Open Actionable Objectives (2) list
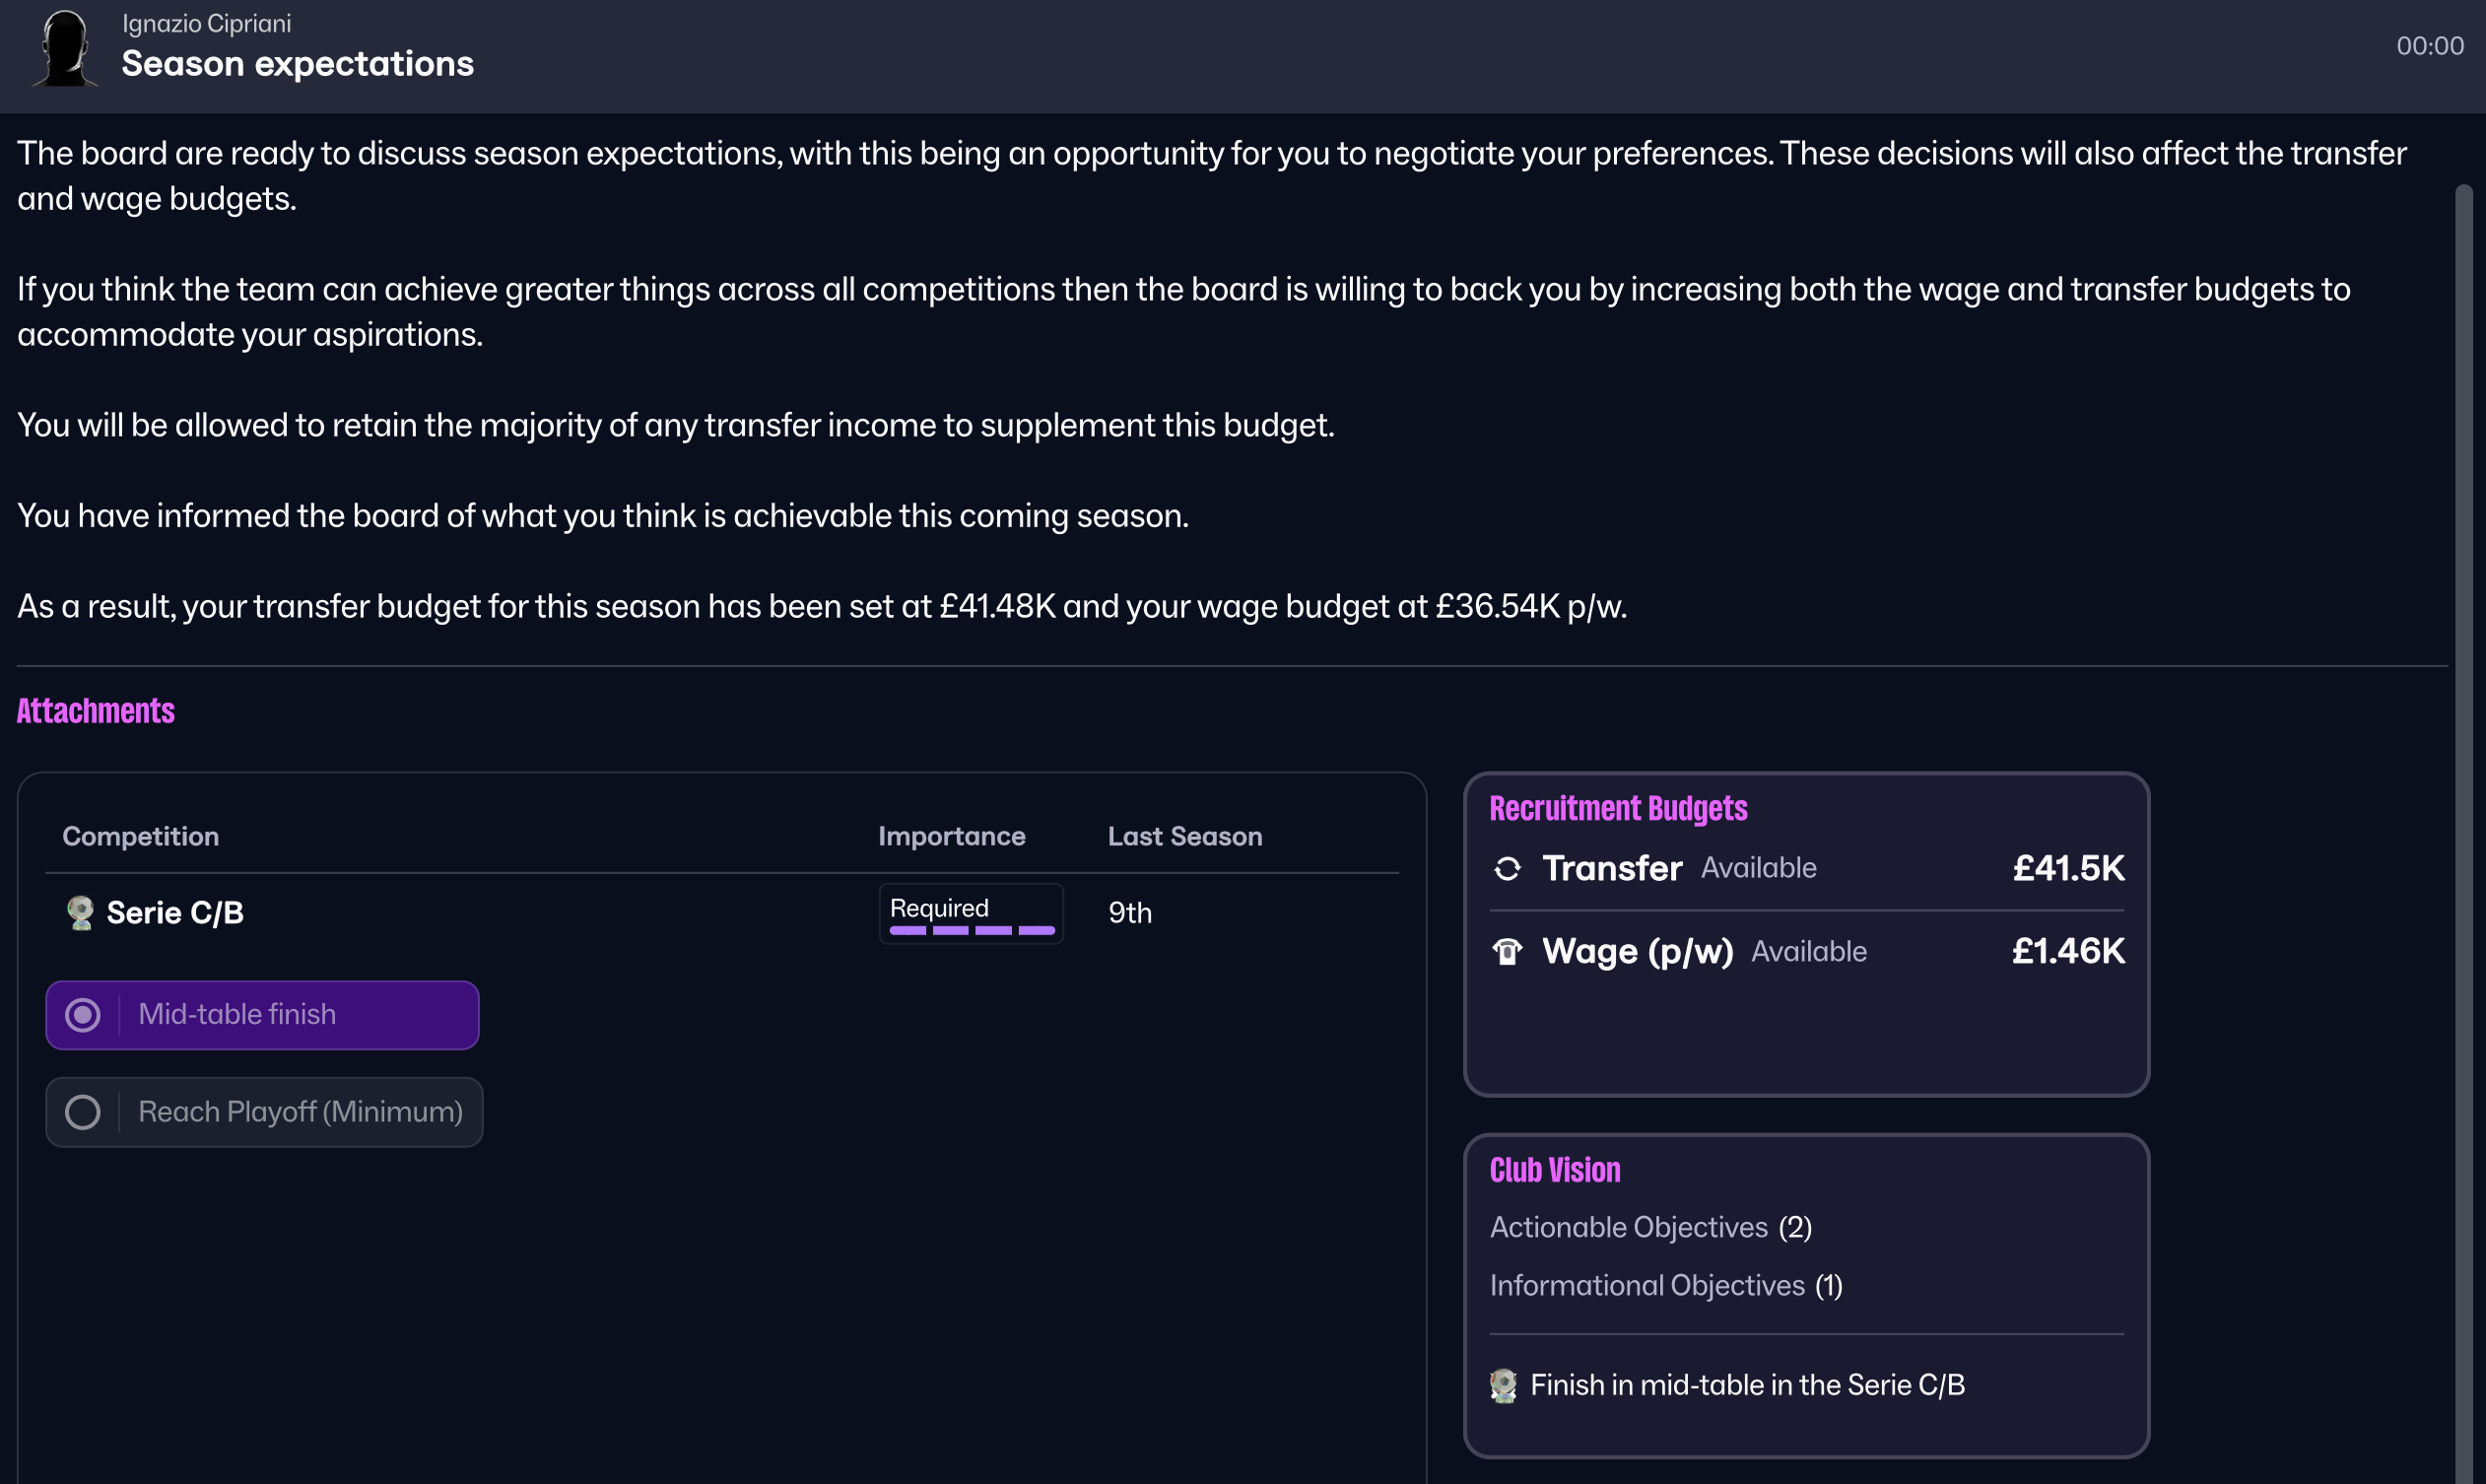The width and height of the screenshot is (2486, 1484). 1650,1227
